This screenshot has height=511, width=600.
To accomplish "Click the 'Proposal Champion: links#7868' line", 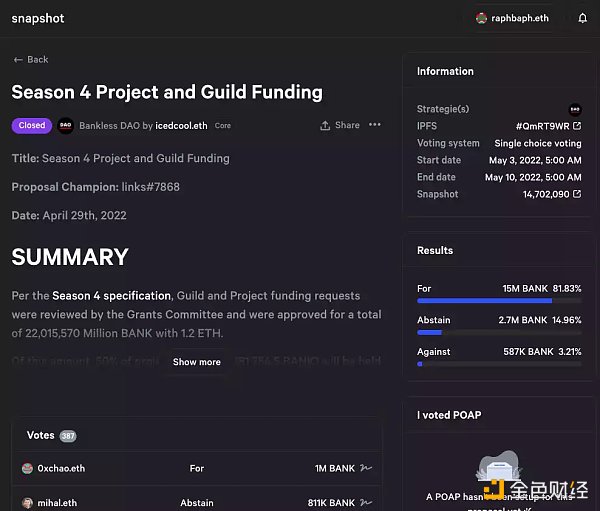I will coord(96,187).
